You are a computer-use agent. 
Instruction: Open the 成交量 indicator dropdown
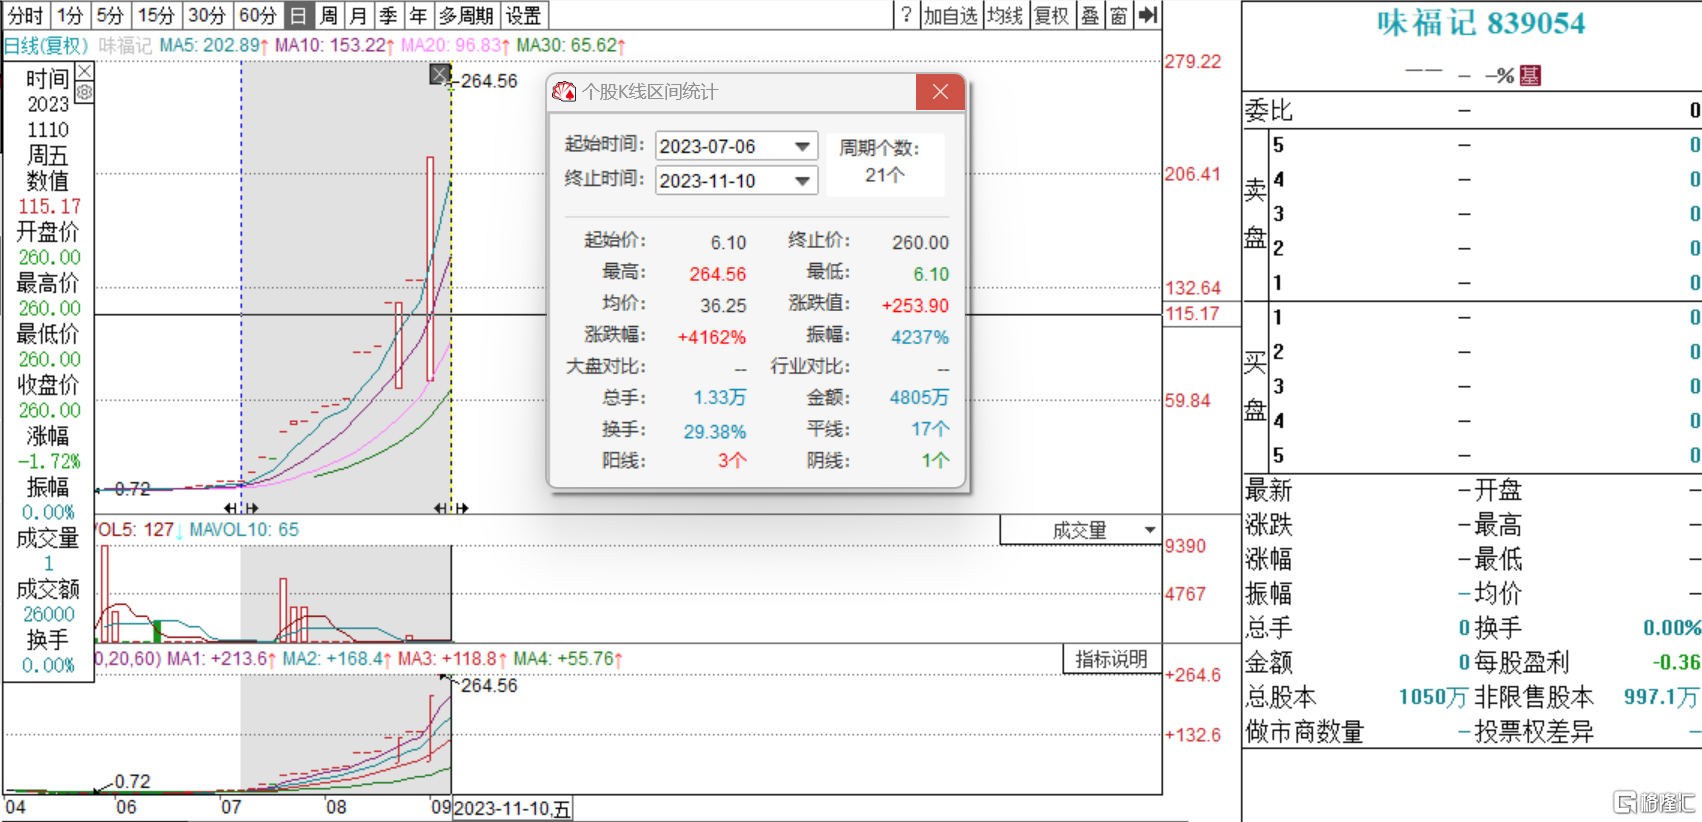coord(1080,530)
